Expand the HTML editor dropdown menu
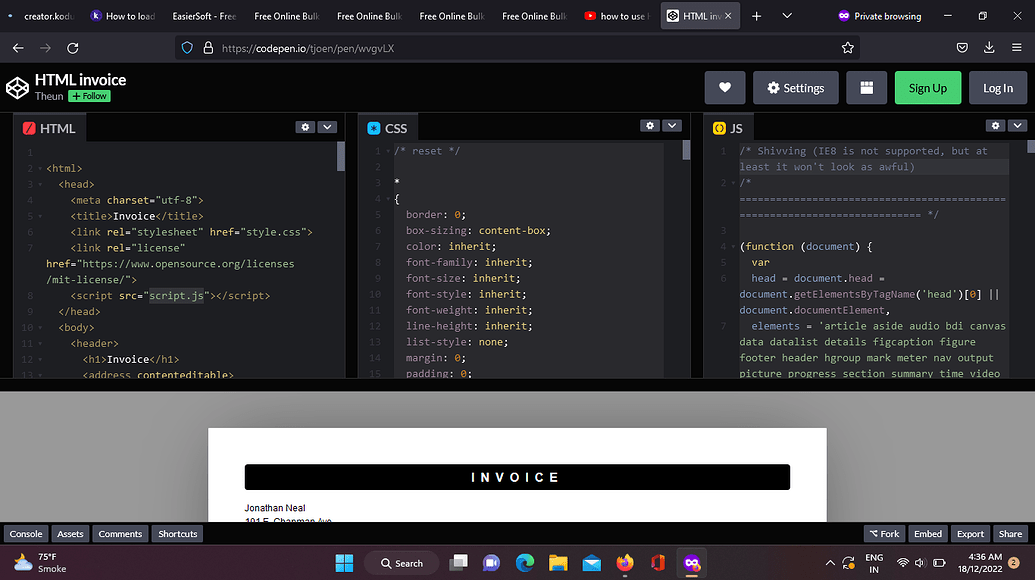 327,127
